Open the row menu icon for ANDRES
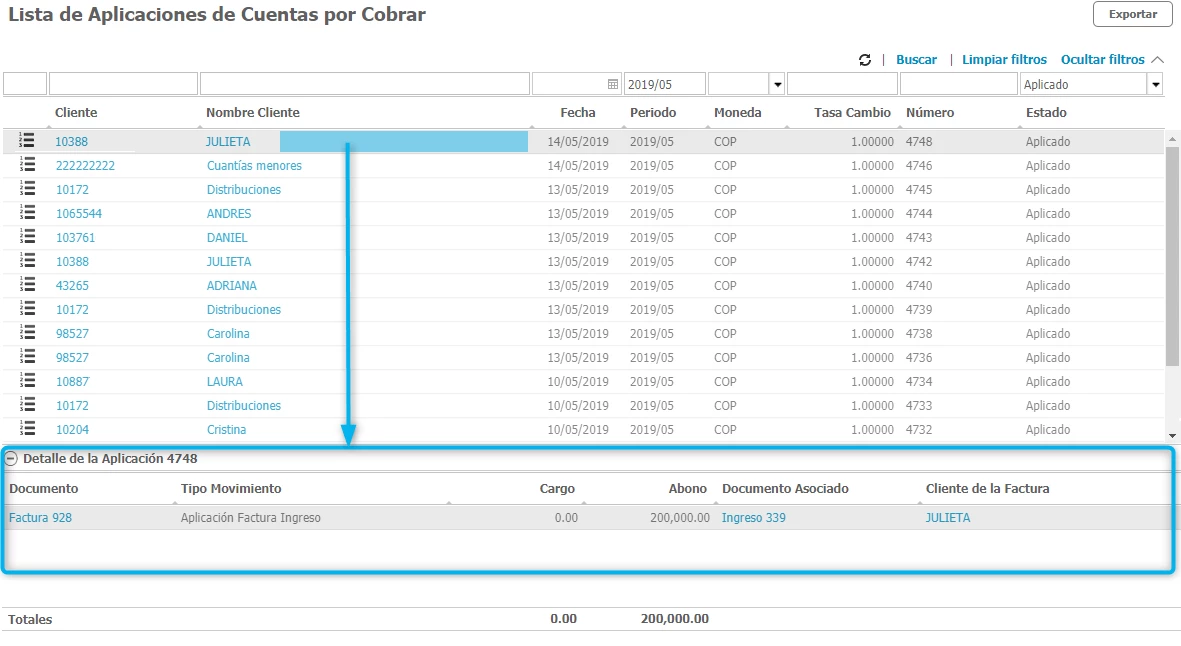The height and width of the screenshot is (646, 1181). 28,213
